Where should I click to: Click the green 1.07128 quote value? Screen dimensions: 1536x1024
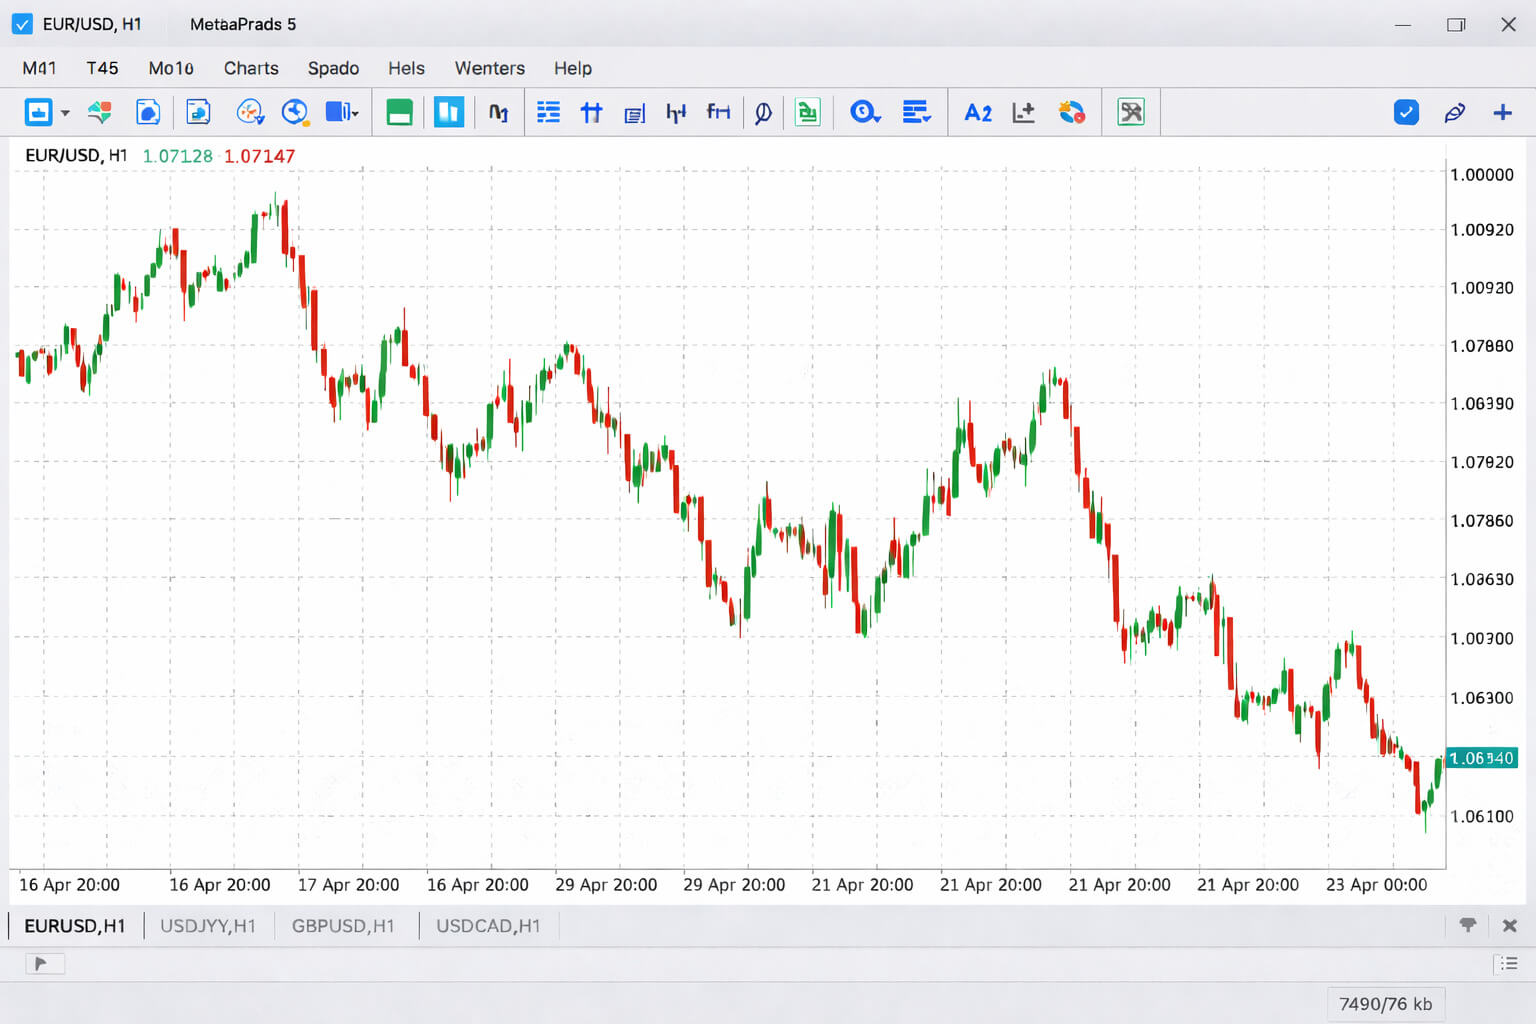coord(178,156)
